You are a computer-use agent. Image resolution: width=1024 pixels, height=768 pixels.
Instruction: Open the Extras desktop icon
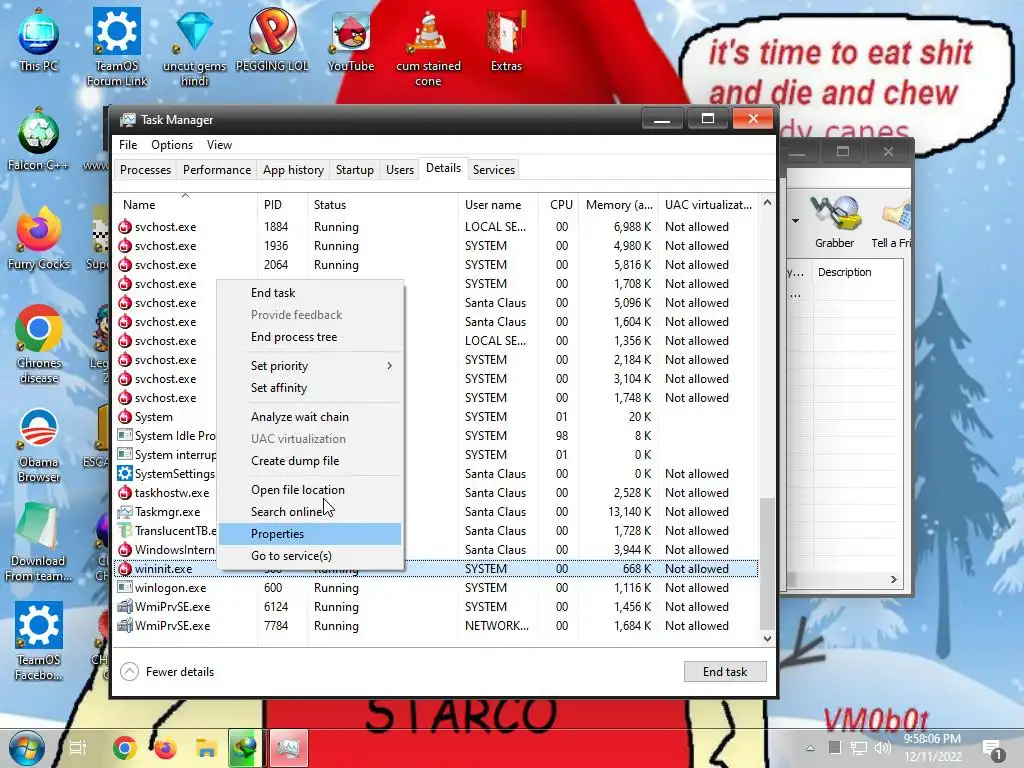(x=506, y=40)
